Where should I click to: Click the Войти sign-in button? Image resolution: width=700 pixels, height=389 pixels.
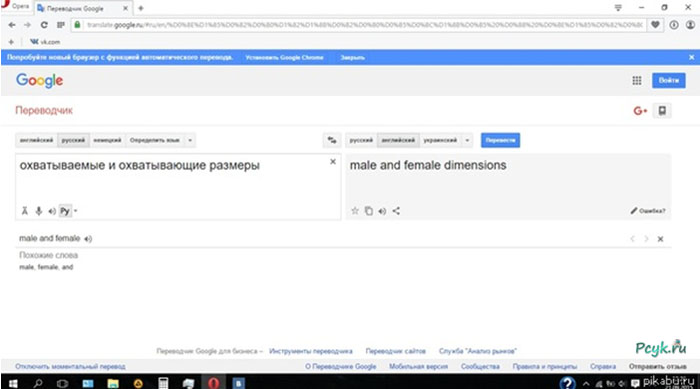click(668, 80)
